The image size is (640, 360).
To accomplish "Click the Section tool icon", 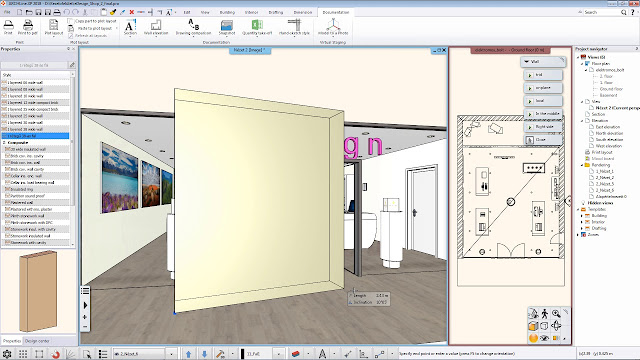I will click(130, 26).
